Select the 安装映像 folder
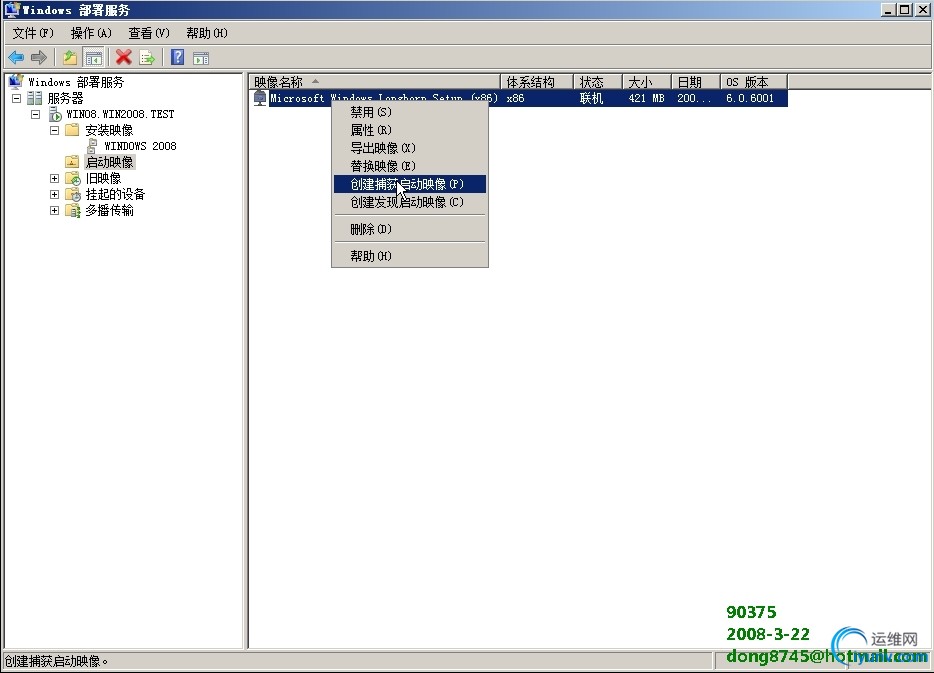 coord(109,130)
